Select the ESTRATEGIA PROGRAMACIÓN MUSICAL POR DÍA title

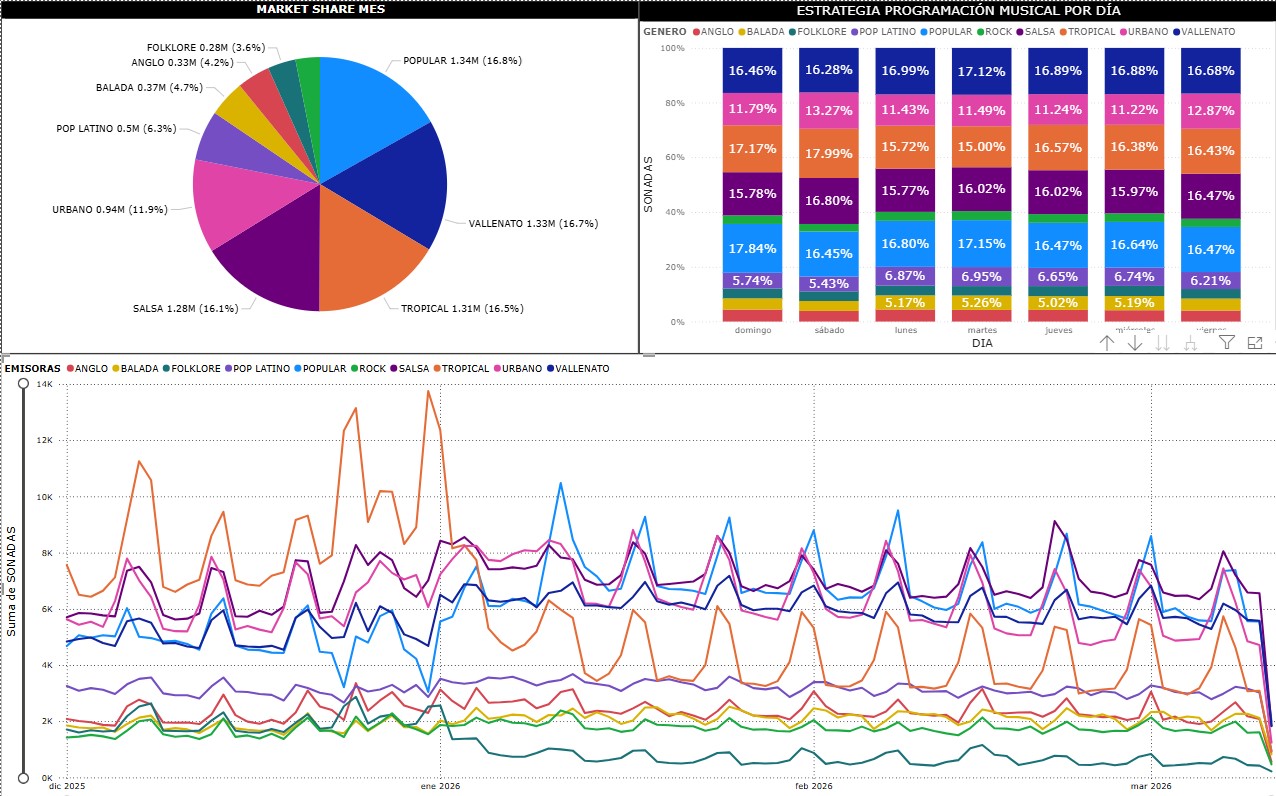tap(957, 10)
